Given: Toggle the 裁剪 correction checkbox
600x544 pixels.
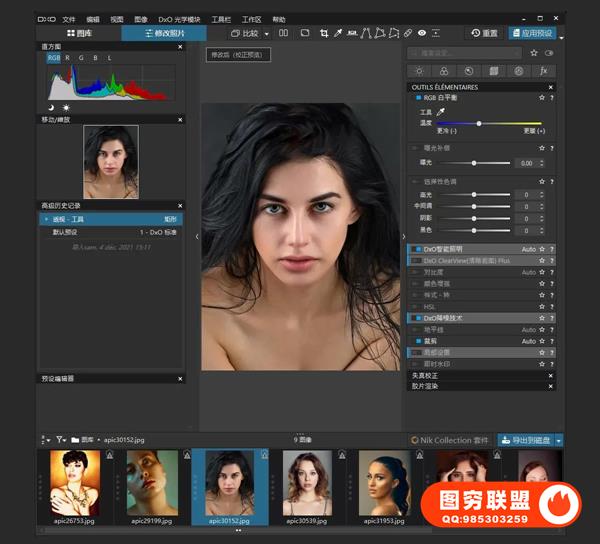Looking at the screenshot, I should click(x=418, y=341).
